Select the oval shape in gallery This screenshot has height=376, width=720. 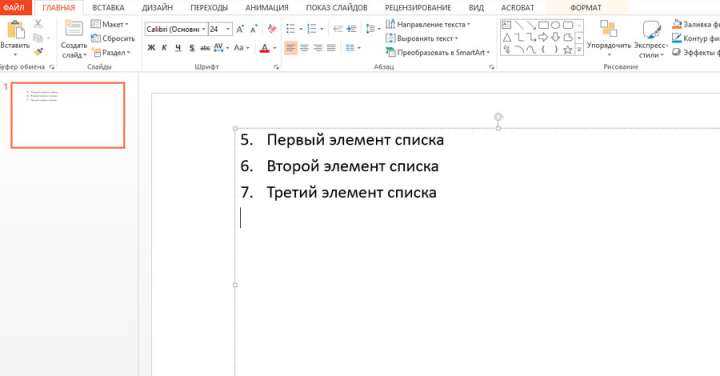[556, 25]
